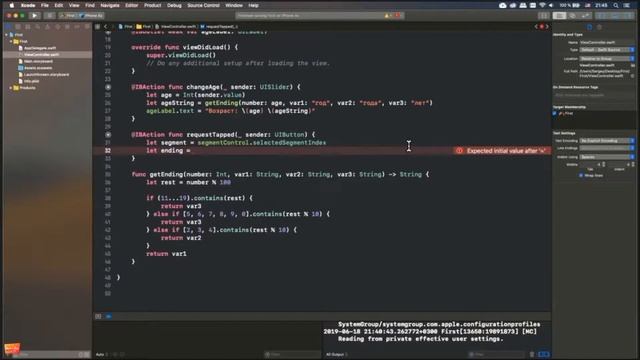Show the File inspector icon
640x360 pixels.
pos(589,27)
